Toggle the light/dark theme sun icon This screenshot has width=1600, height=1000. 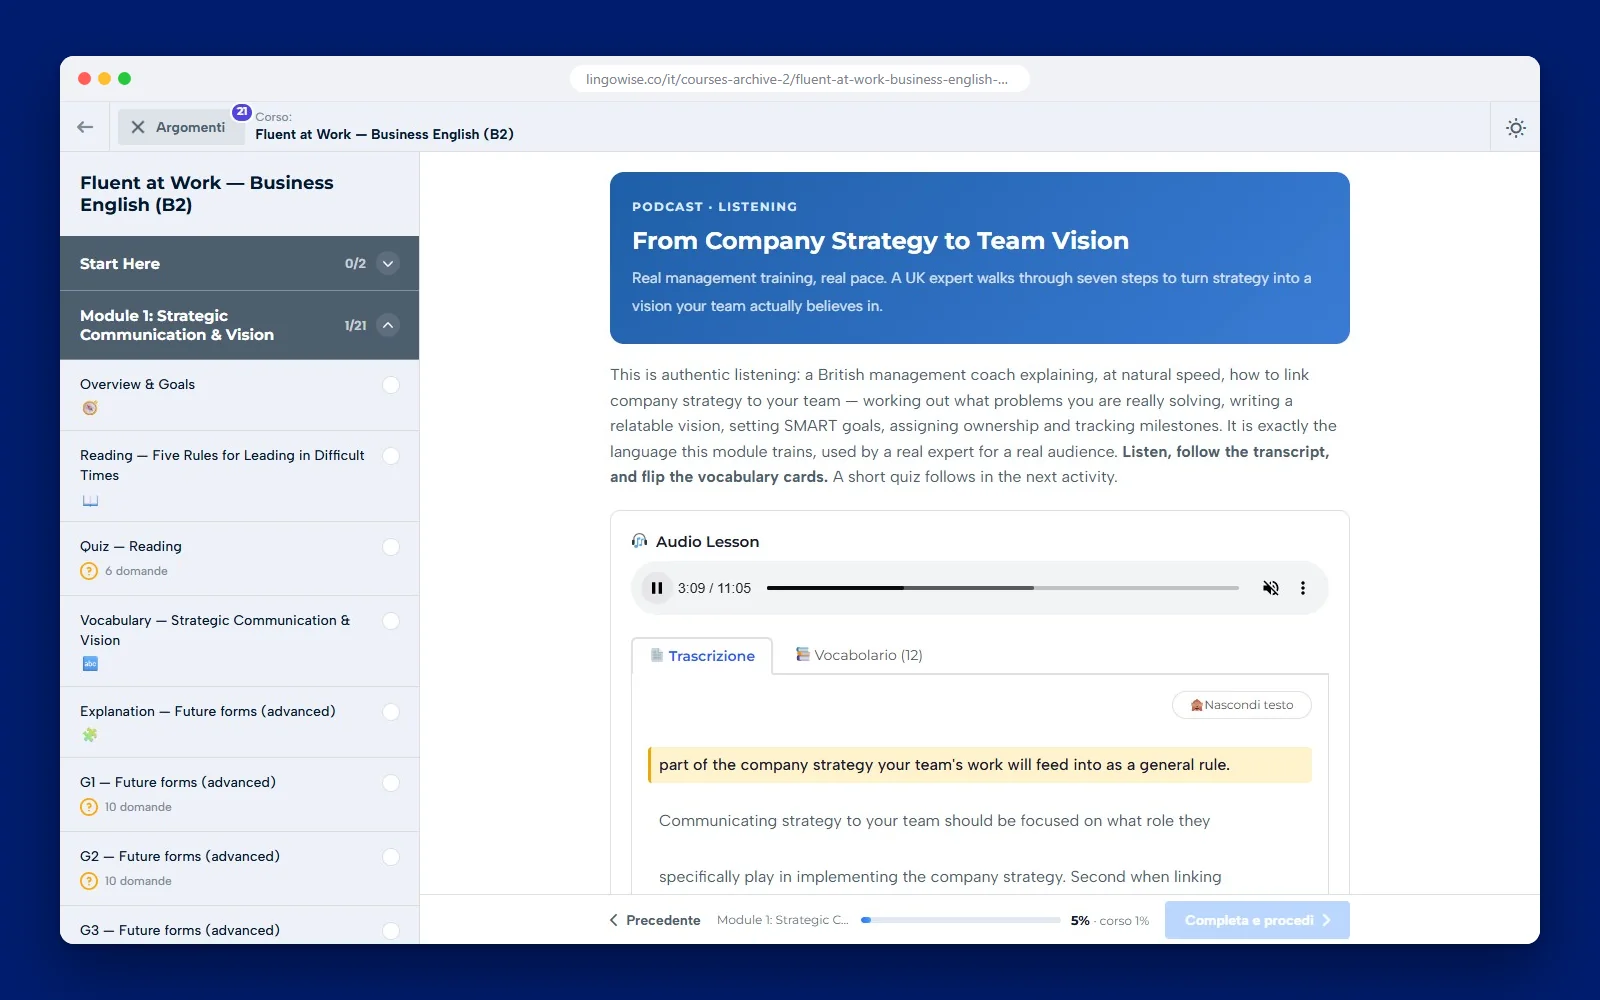point(1516,128)
